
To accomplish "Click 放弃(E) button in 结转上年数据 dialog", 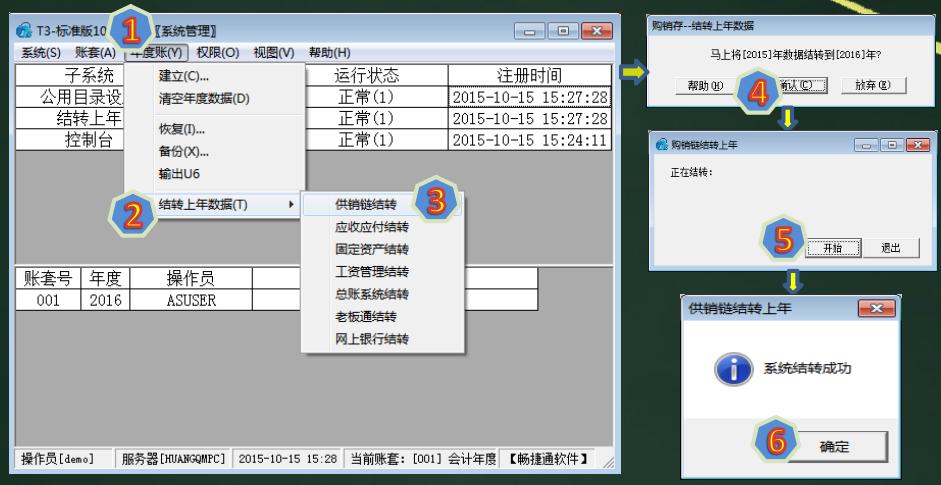I will coord(873,86).
